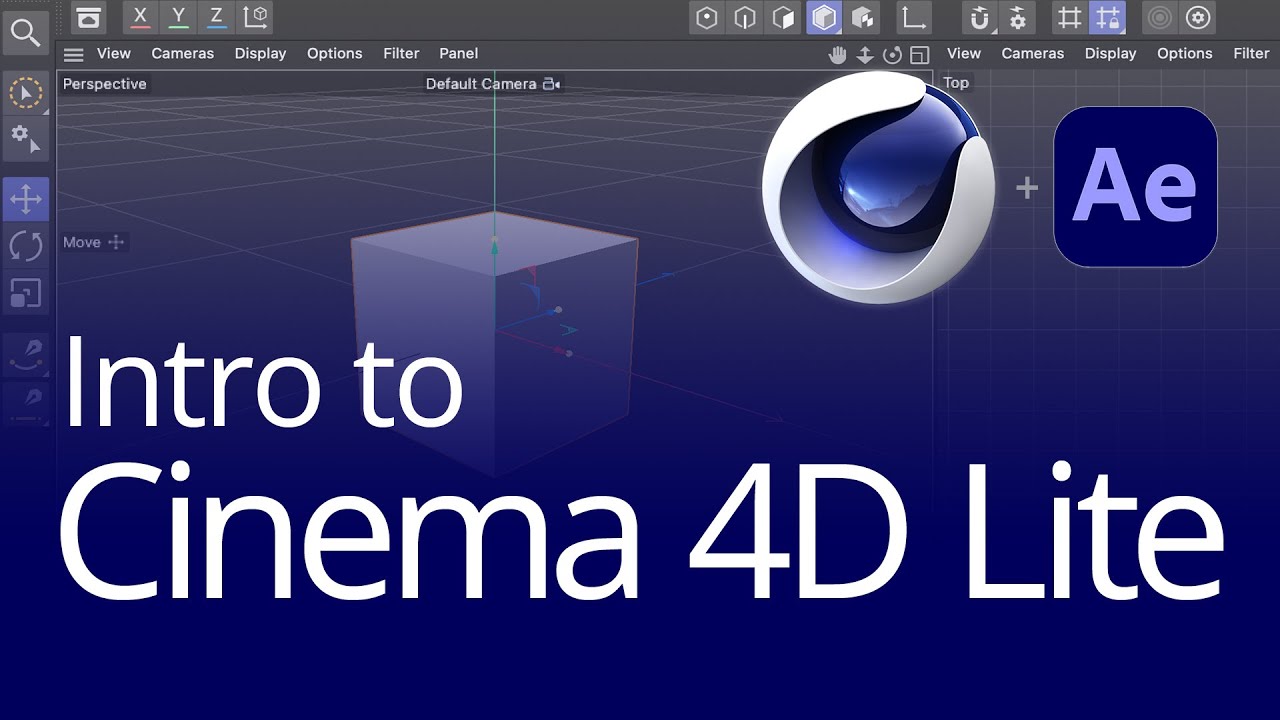
Task: Toggle the Z axis lock
Action: click(216, 17)
